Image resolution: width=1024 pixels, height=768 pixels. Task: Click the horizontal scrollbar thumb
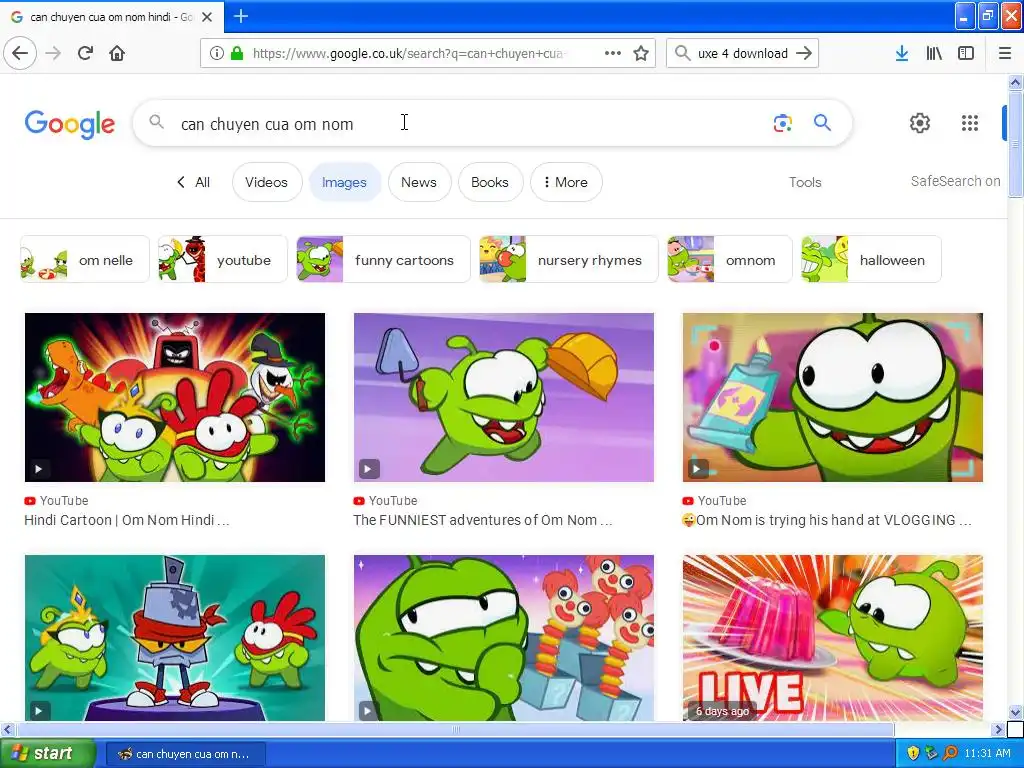point(455,729)
